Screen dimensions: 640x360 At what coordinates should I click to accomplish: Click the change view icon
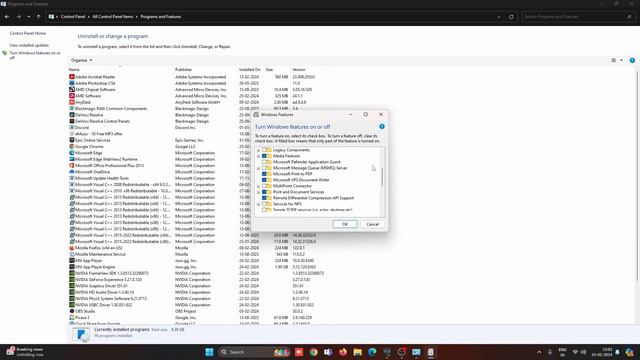(613, 60)
